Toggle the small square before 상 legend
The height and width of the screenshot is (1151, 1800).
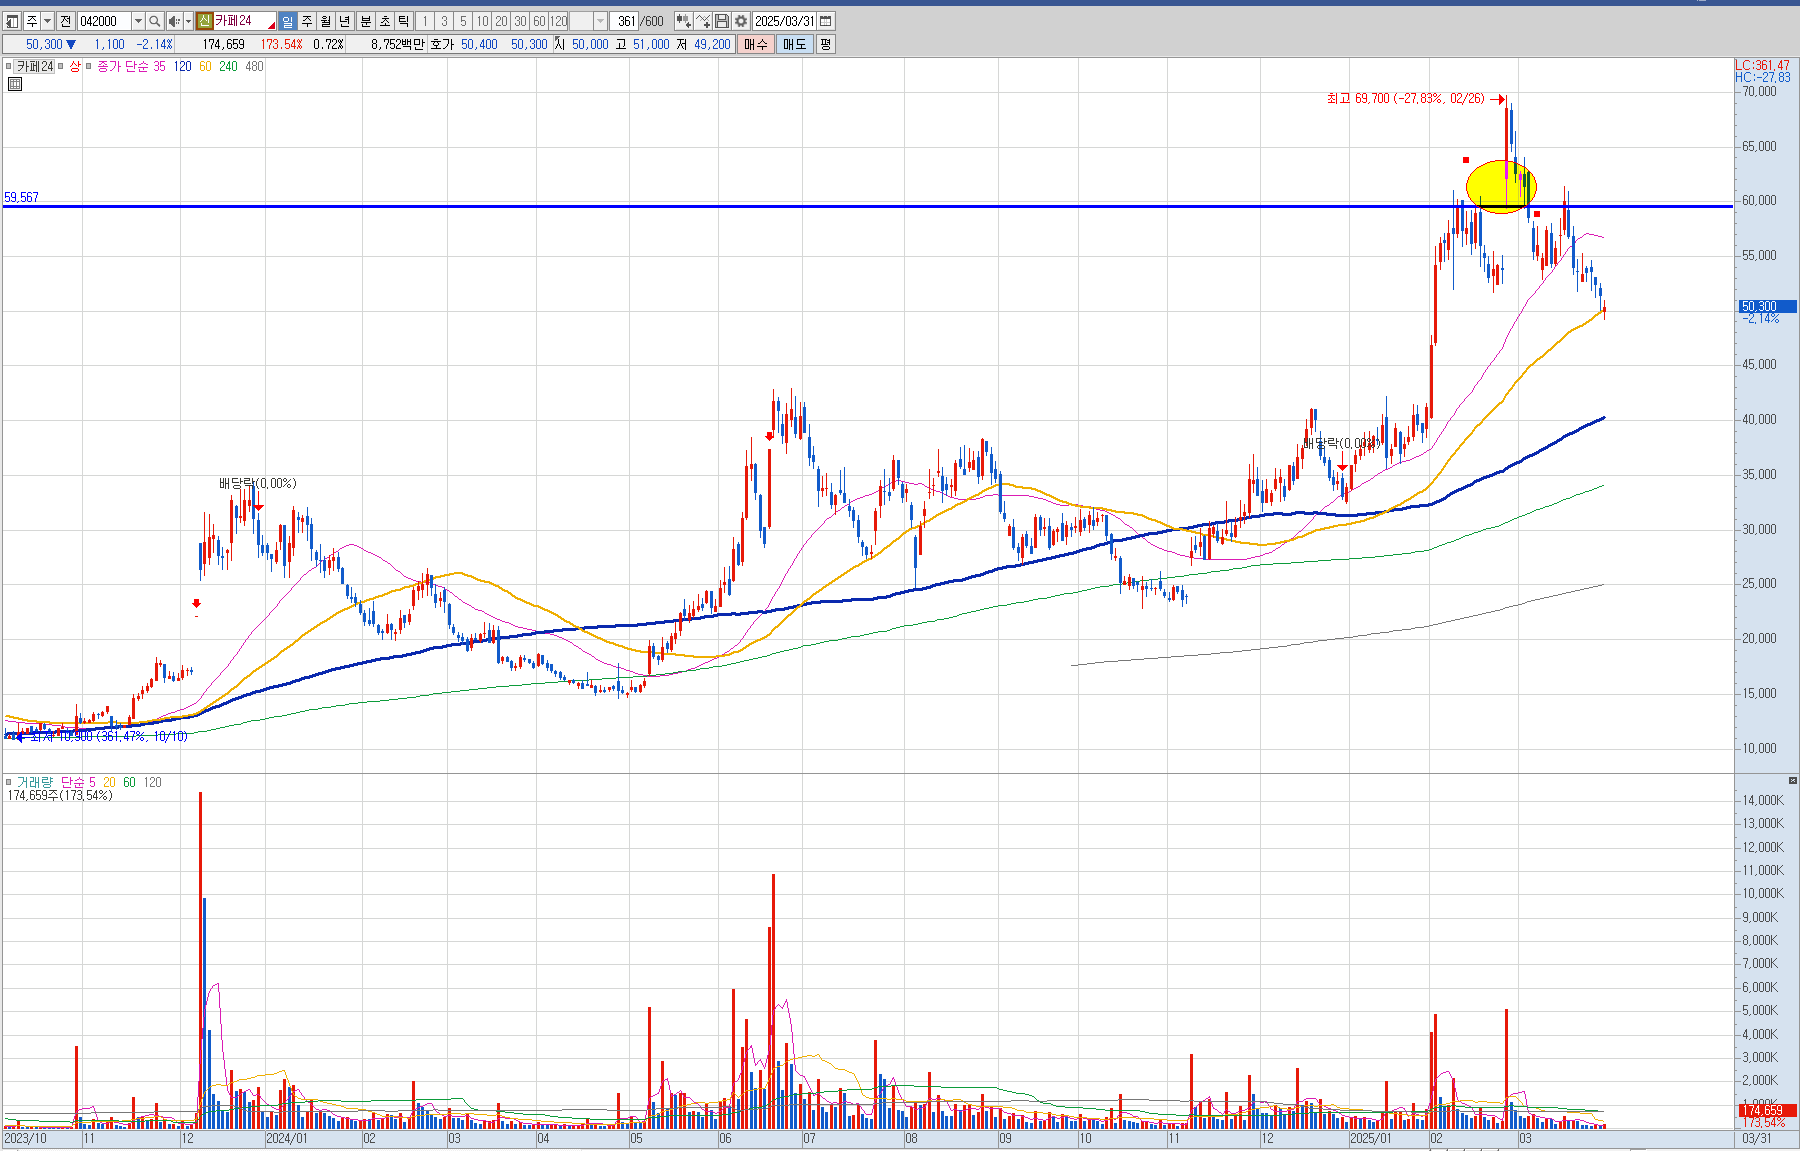pyautogui.click(x=61, y=67)
